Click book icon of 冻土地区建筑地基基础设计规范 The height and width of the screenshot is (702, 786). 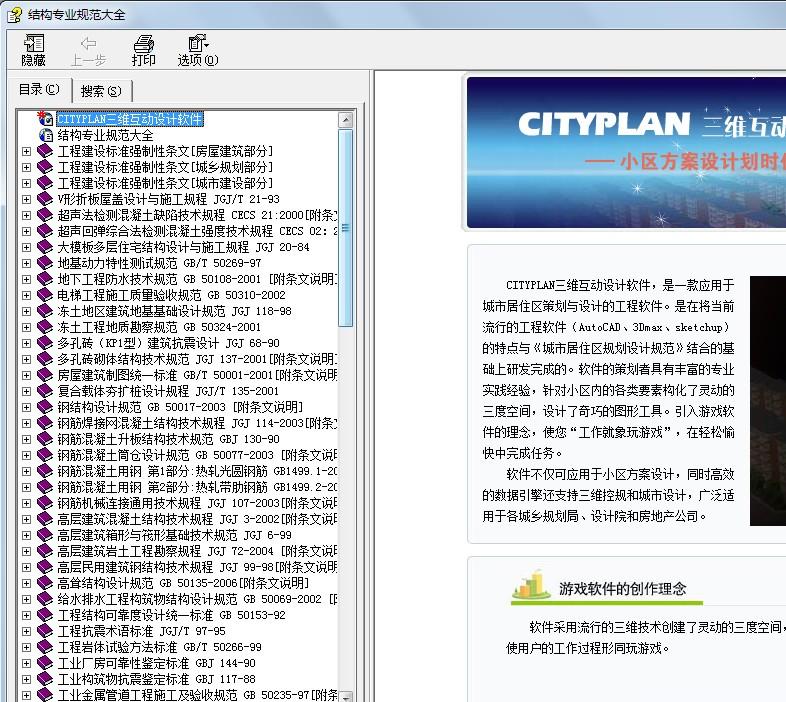45,311
